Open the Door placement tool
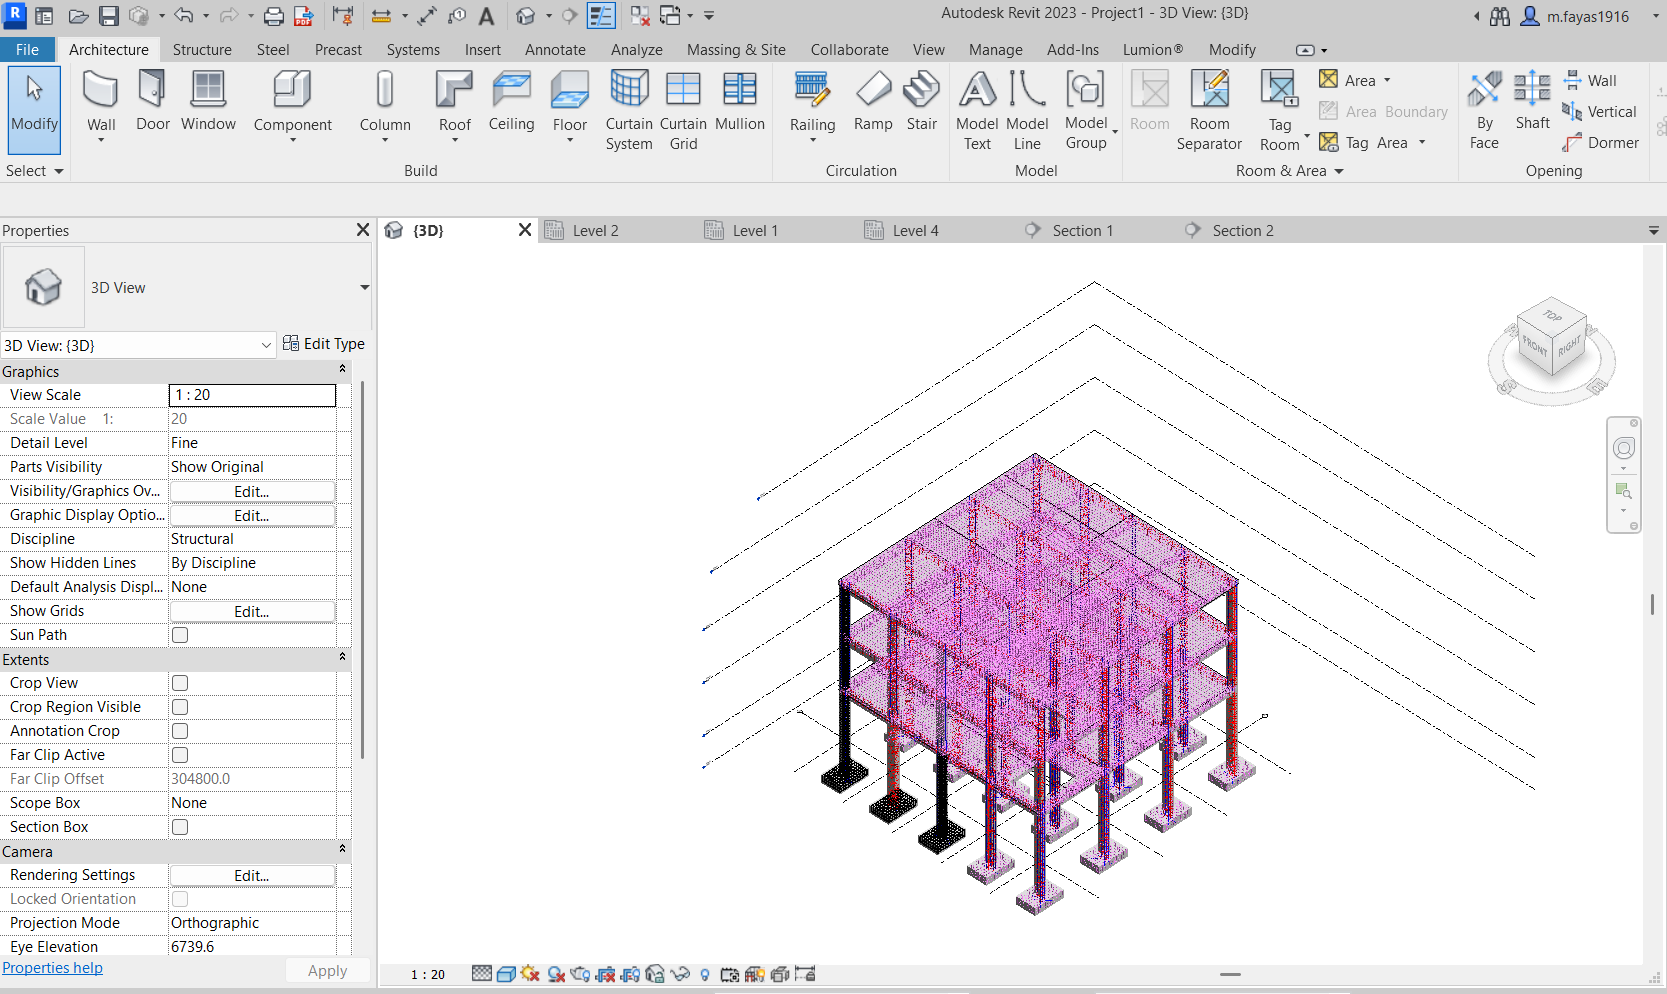Viewport: 1667px width, 994px height. click(x=152, y=100)
